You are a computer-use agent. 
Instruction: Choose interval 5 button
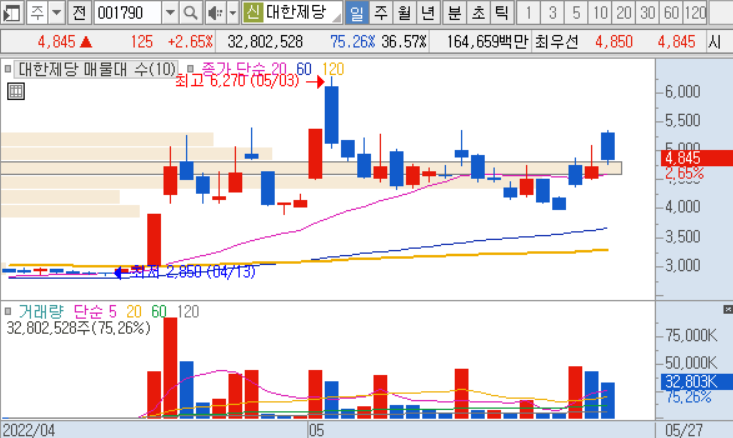click(576, 13)
